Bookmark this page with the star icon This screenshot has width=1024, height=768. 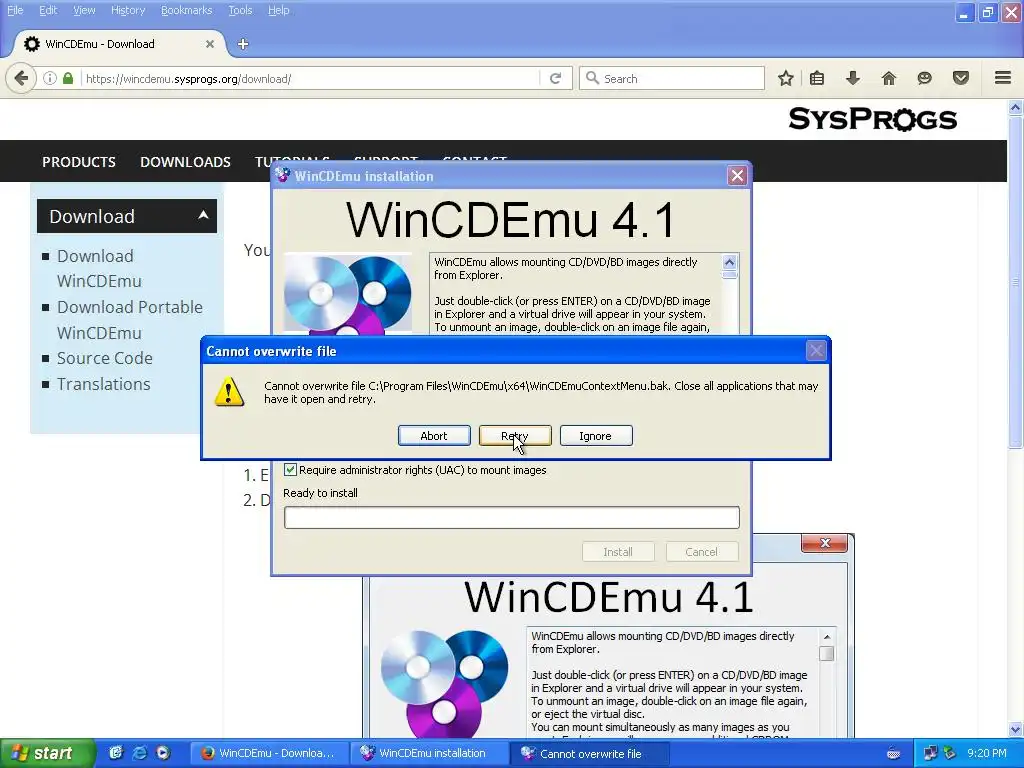click(786, 78)
